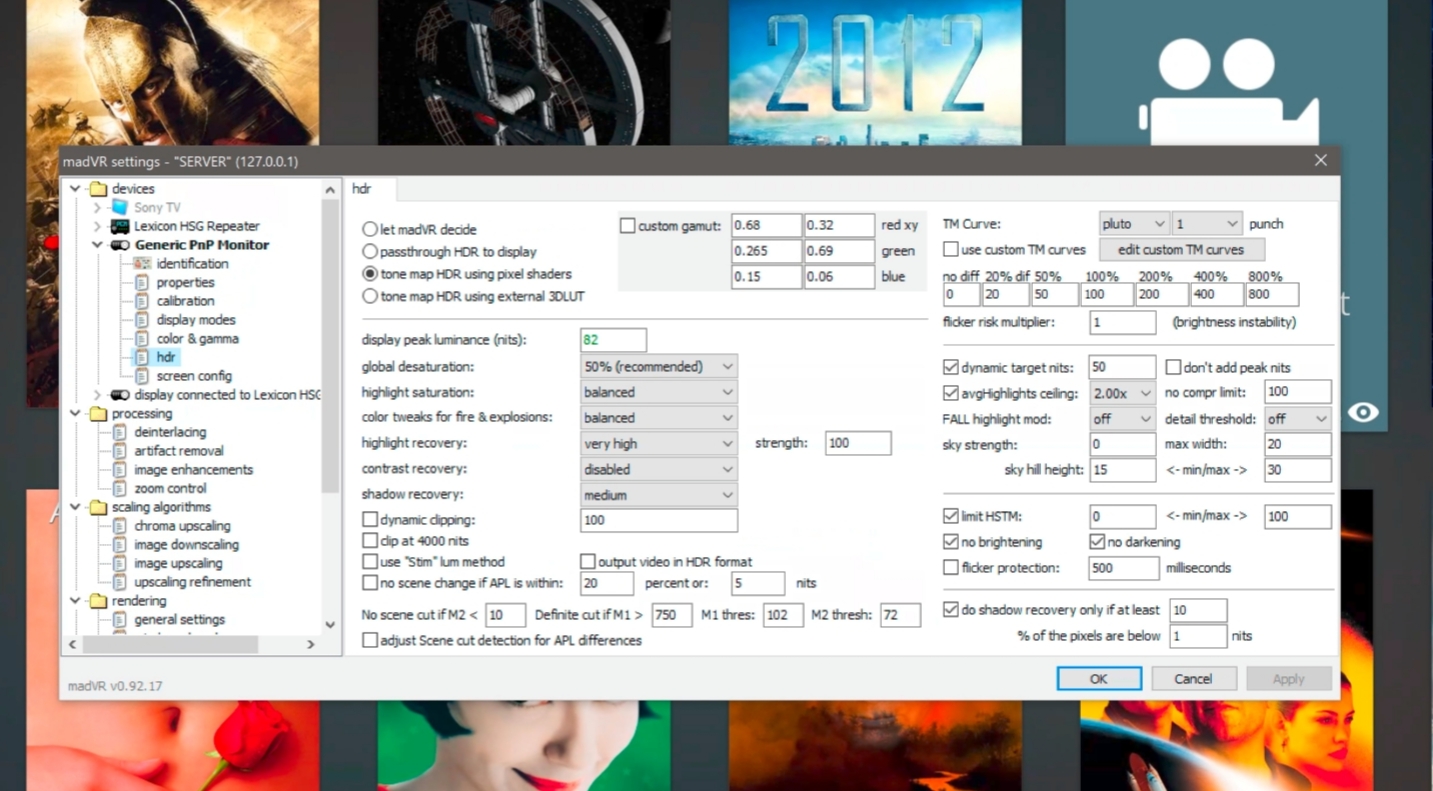1433x791 pixels.
Task: Enable clip at 4000 nits checkbox
Action: 370,541
